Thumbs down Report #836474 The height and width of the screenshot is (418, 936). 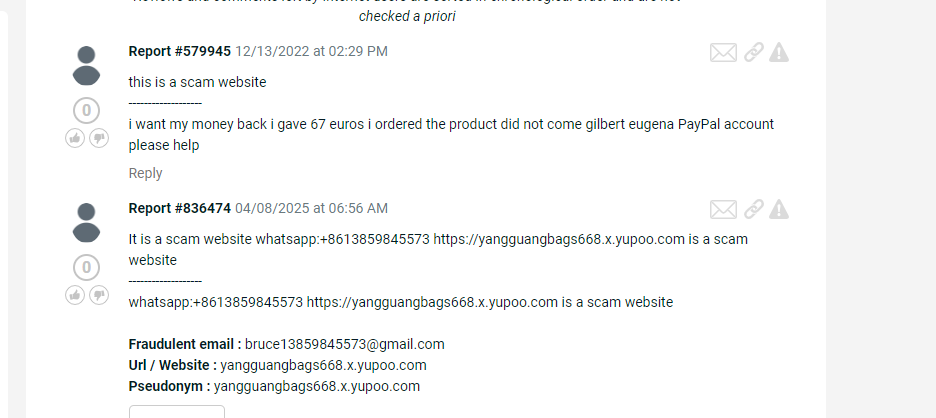point(99,295)
